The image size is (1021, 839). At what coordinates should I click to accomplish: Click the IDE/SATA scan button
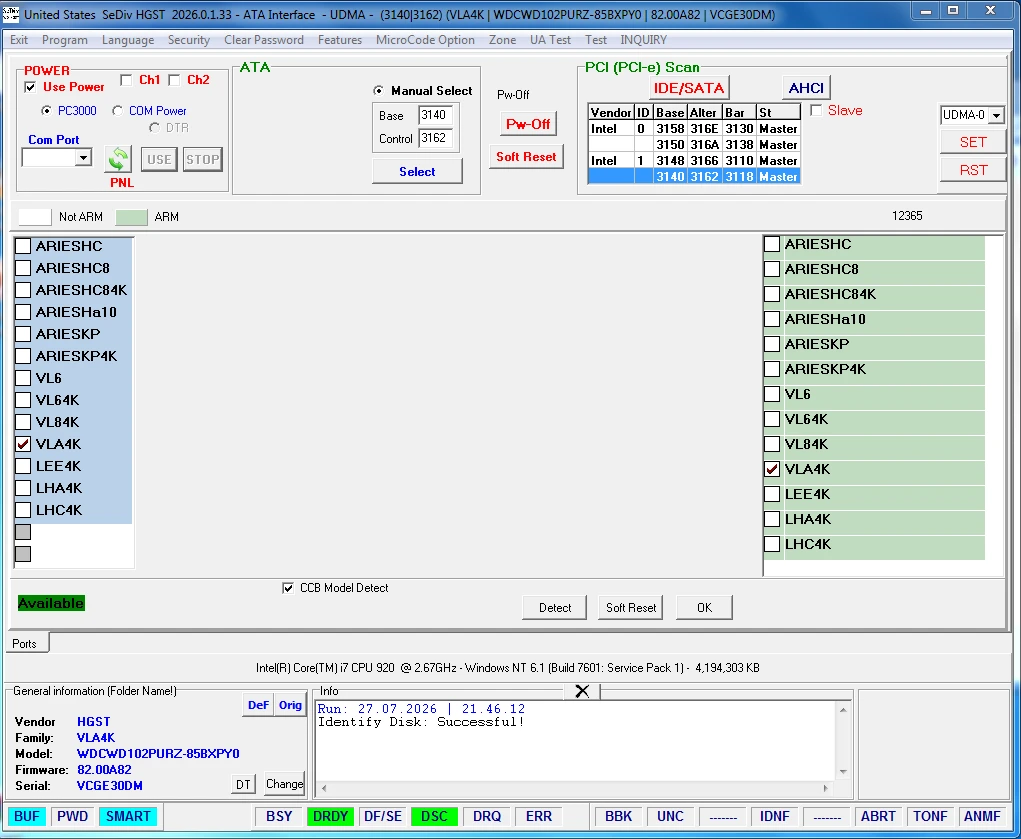tap(689, 88)
